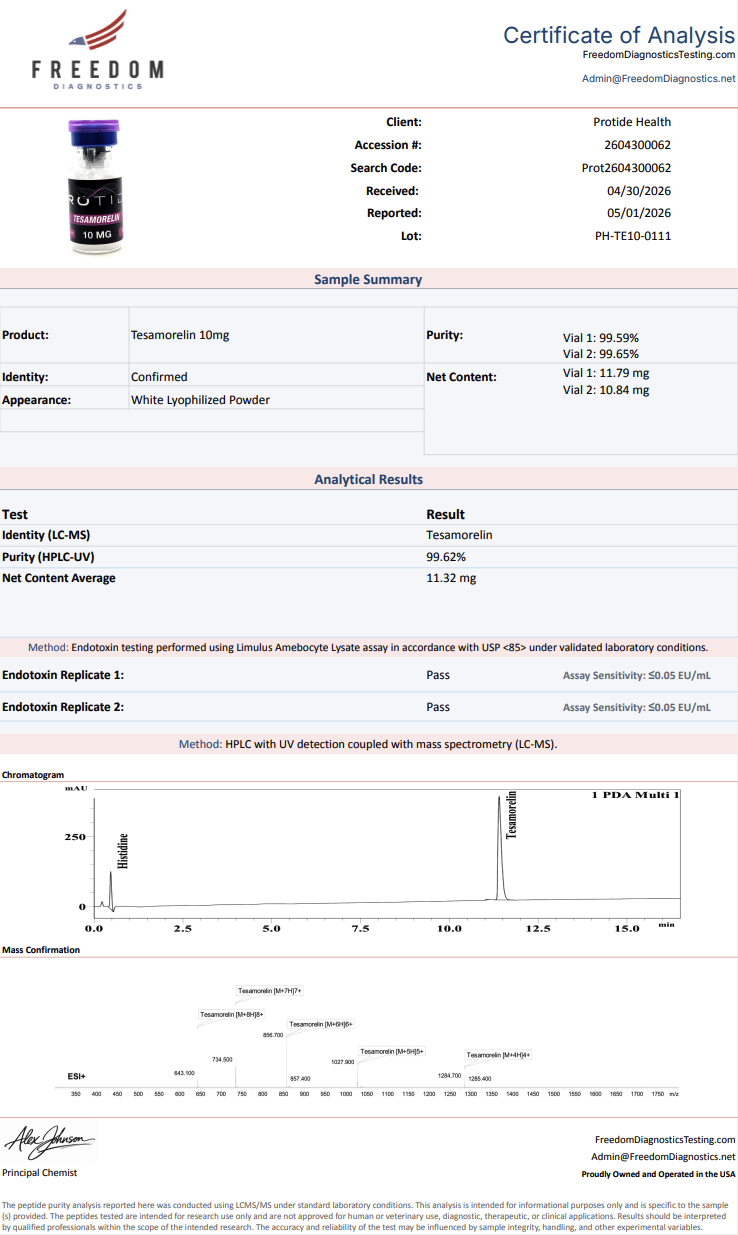Click the Sample Summary section heading
This screenshot has height=1235, width=738.
click(368, 280)
